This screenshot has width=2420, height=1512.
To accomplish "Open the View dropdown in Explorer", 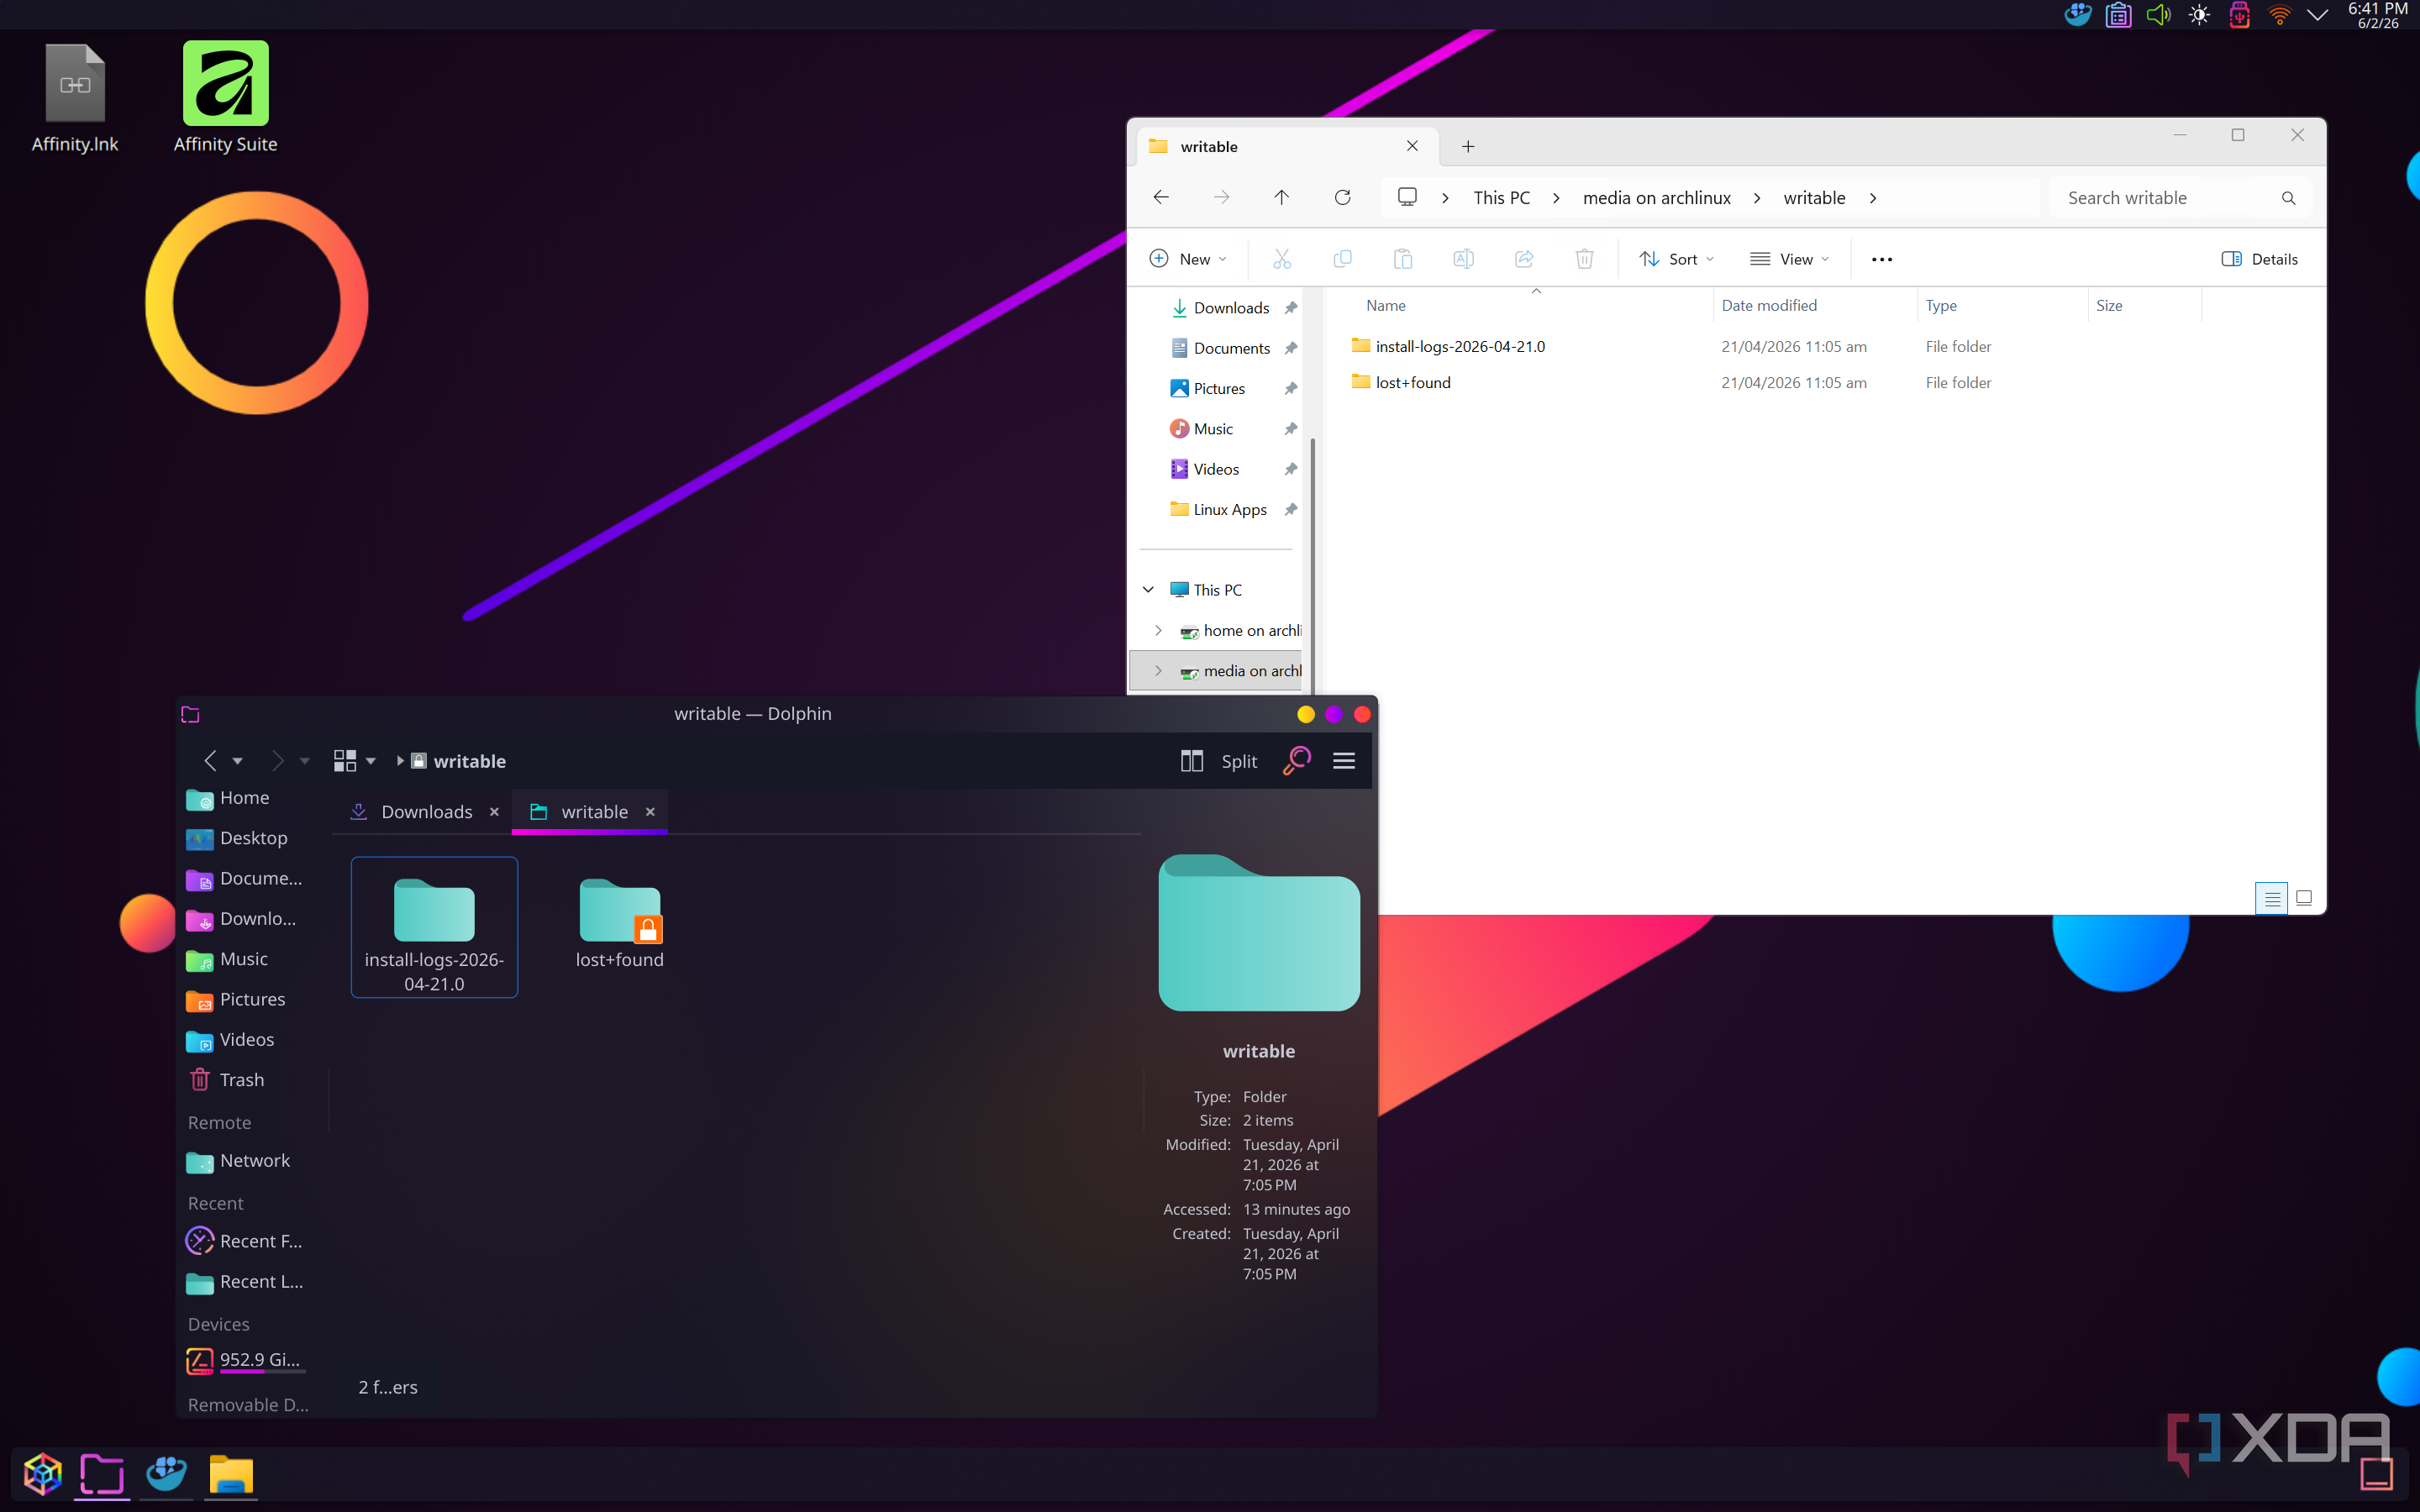I will tap(1790, 259).
